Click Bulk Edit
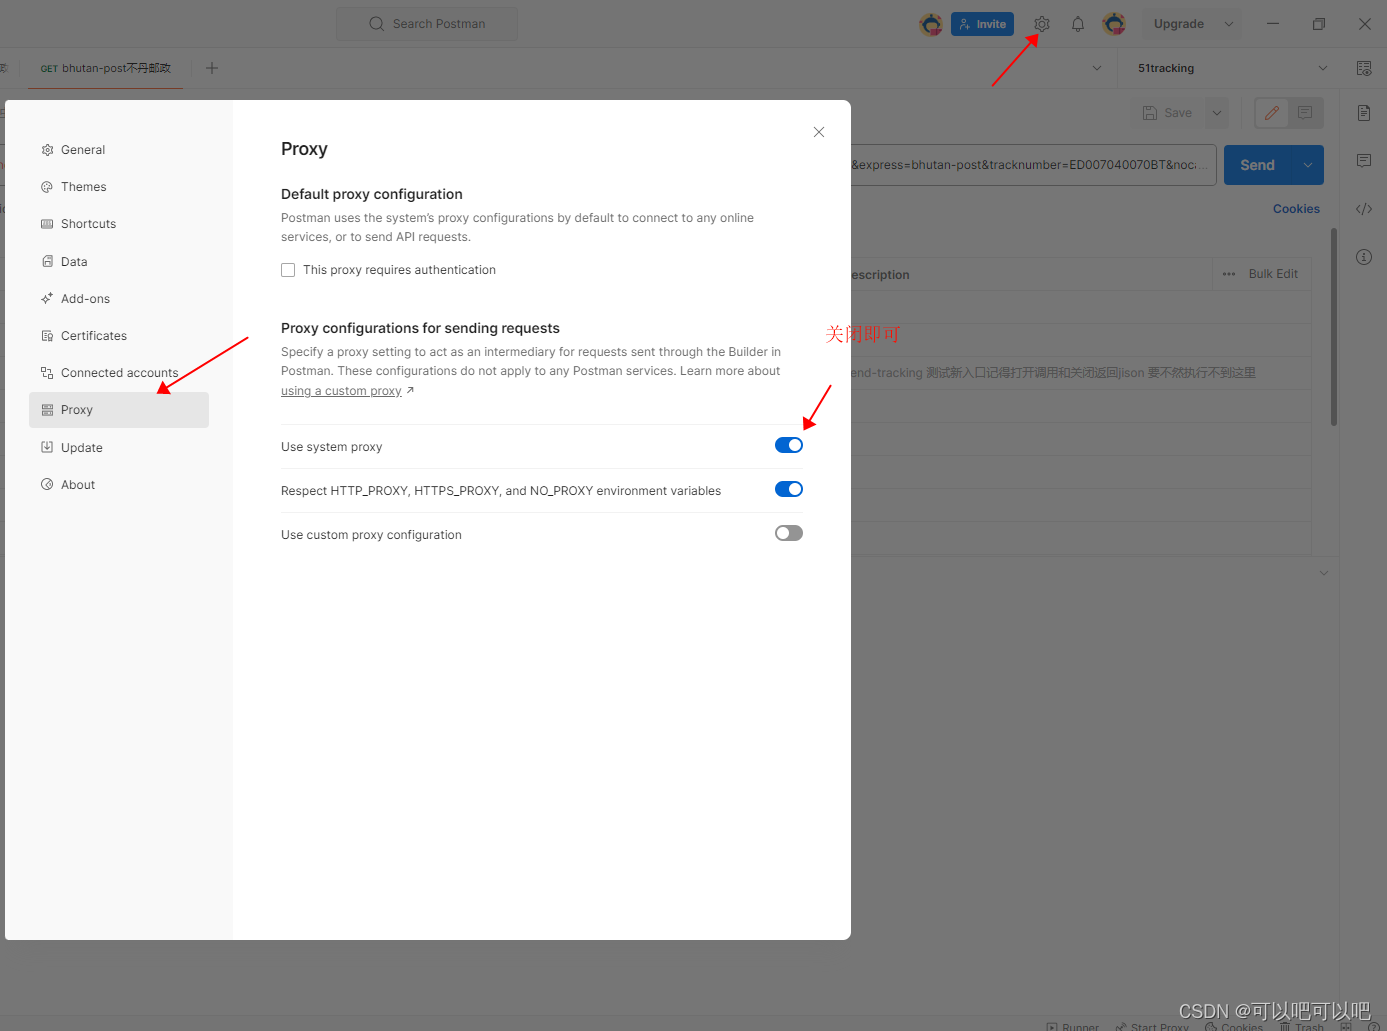This screenshot has height=1031, width=1387. tap(1273, 274)
